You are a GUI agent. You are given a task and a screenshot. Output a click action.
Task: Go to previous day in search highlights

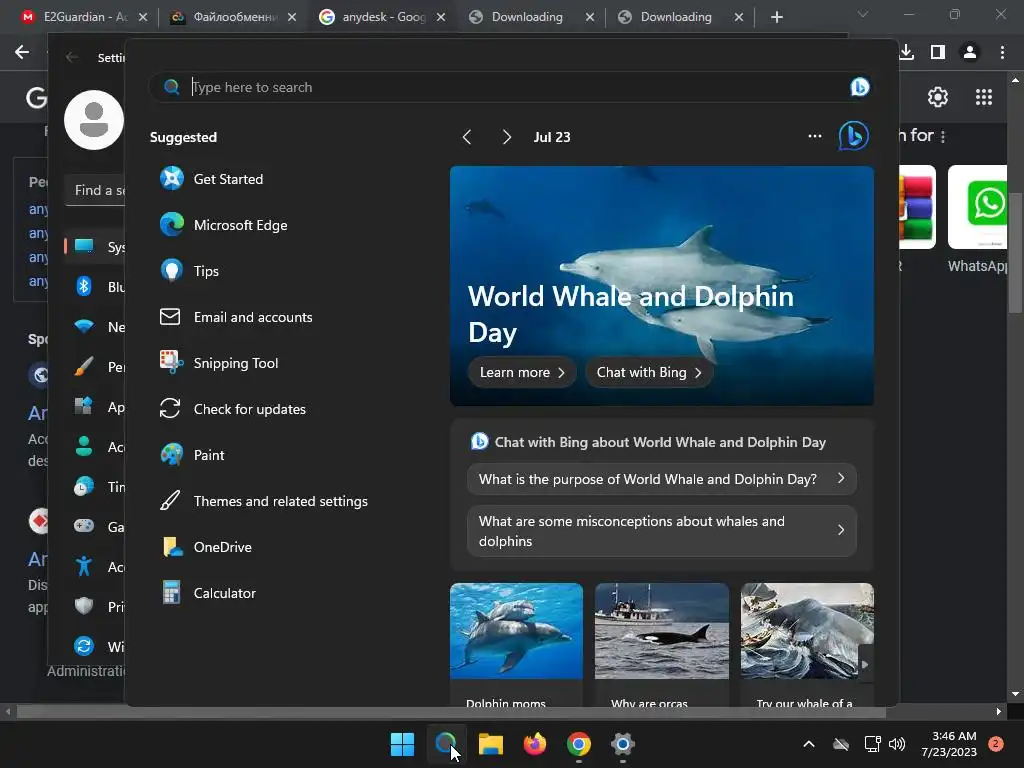pyautogui.click(x=467, y=137)
